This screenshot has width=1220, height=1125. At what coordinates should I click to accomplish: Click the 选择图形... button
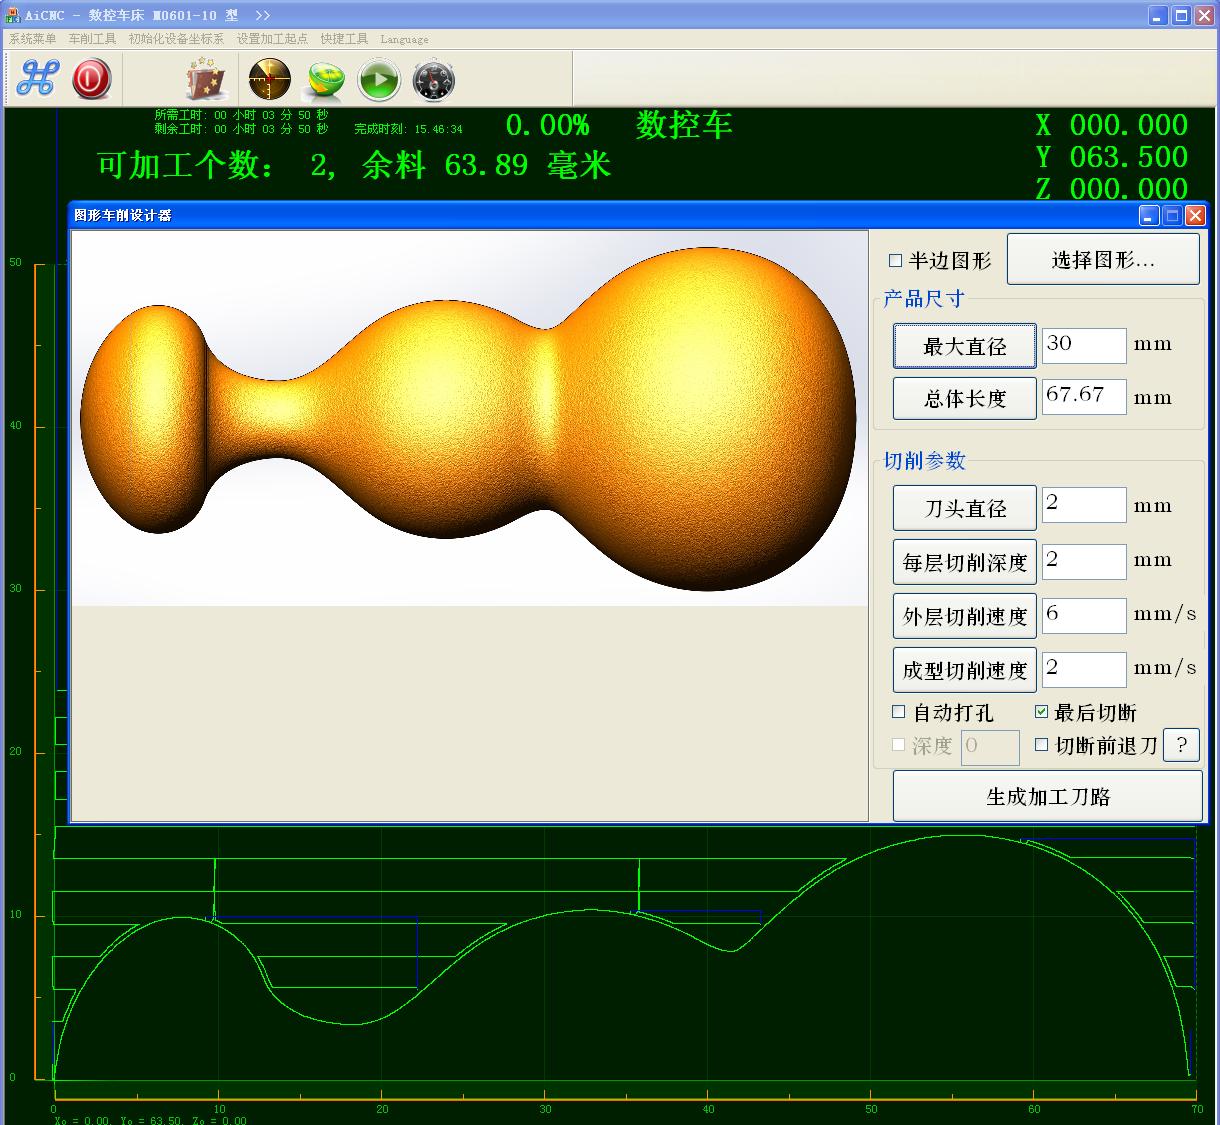click(1102, 260)
